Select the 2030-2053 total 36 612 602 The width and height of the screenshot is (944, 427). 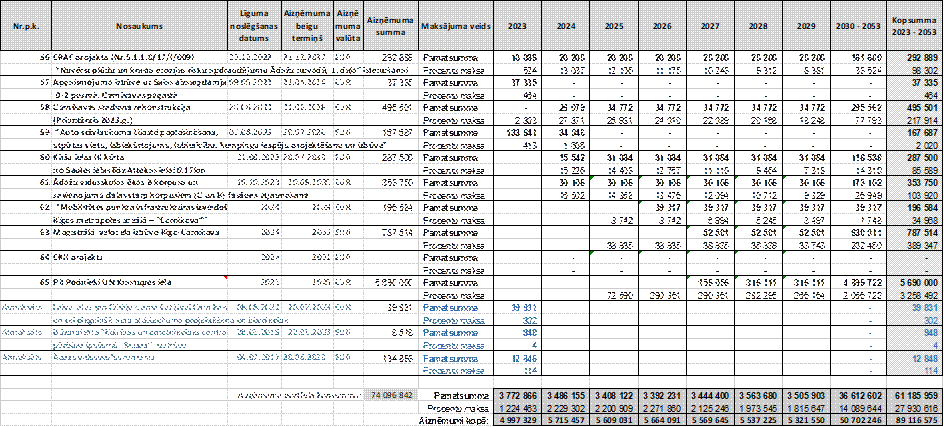click(x=858, y=396)
